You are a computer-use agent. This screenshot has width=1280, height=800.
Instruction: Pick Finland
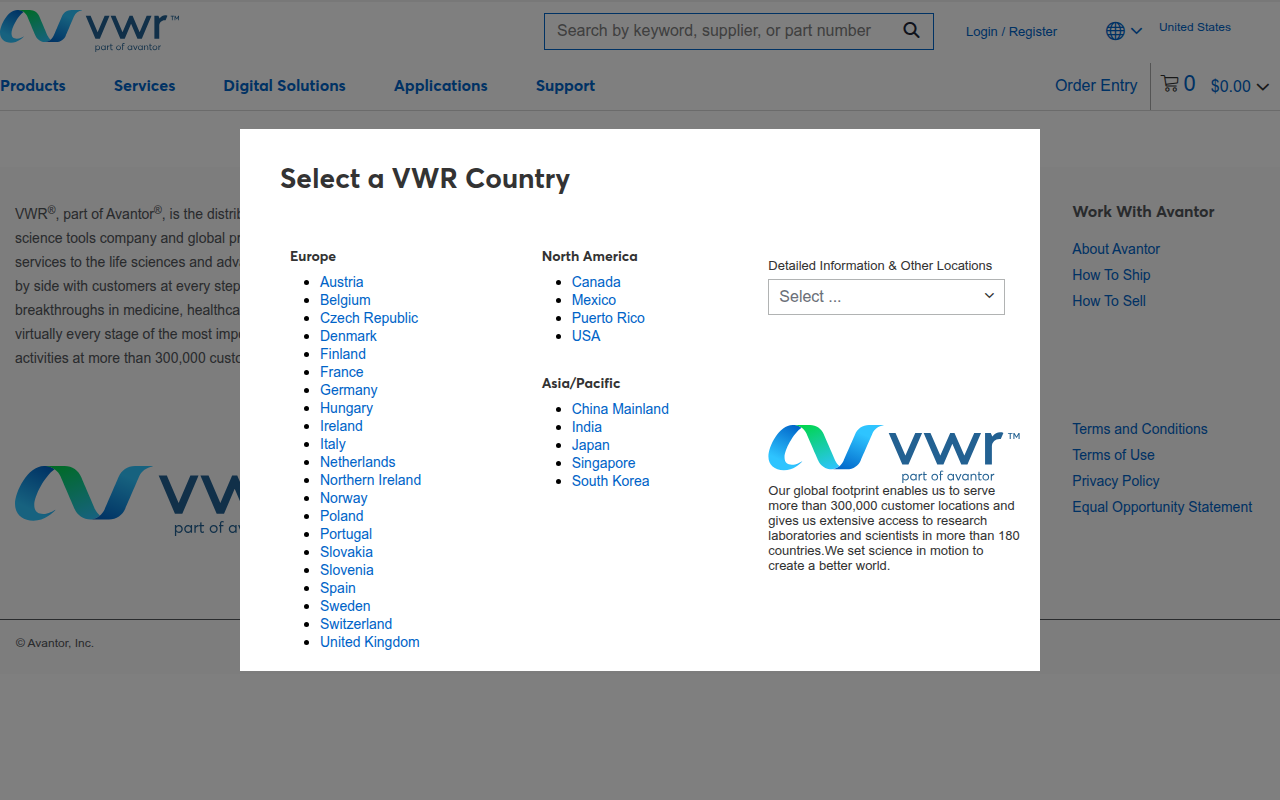[343, 354]
